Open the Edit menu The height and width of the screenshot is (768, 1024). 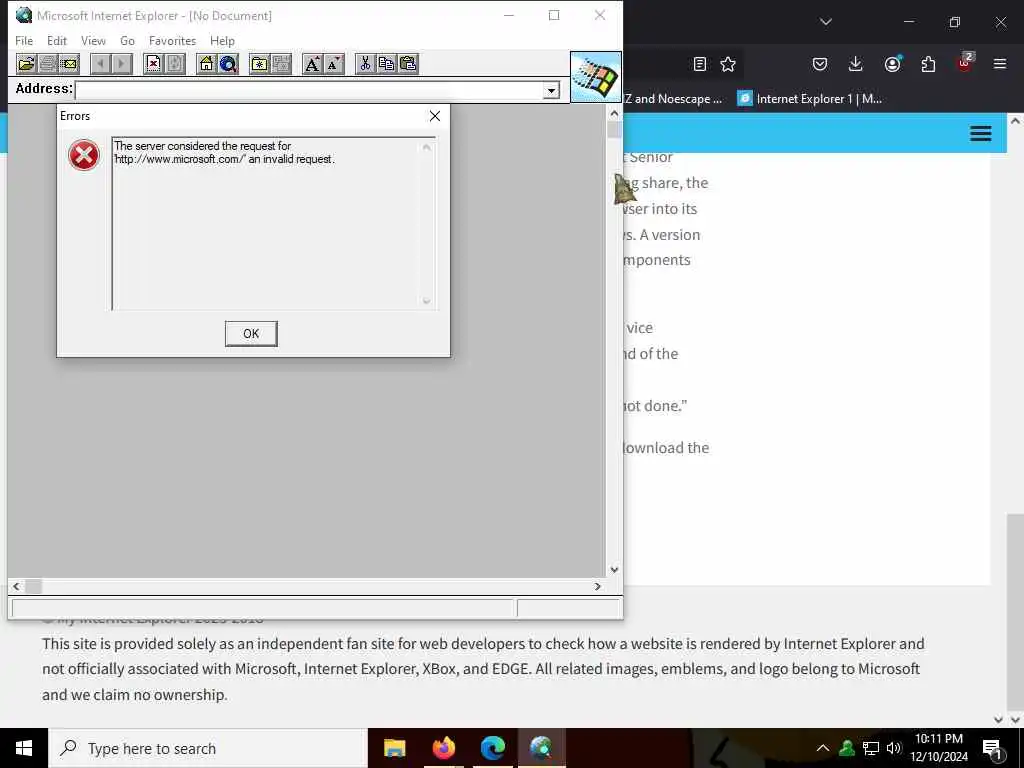(x=57, y=40)
